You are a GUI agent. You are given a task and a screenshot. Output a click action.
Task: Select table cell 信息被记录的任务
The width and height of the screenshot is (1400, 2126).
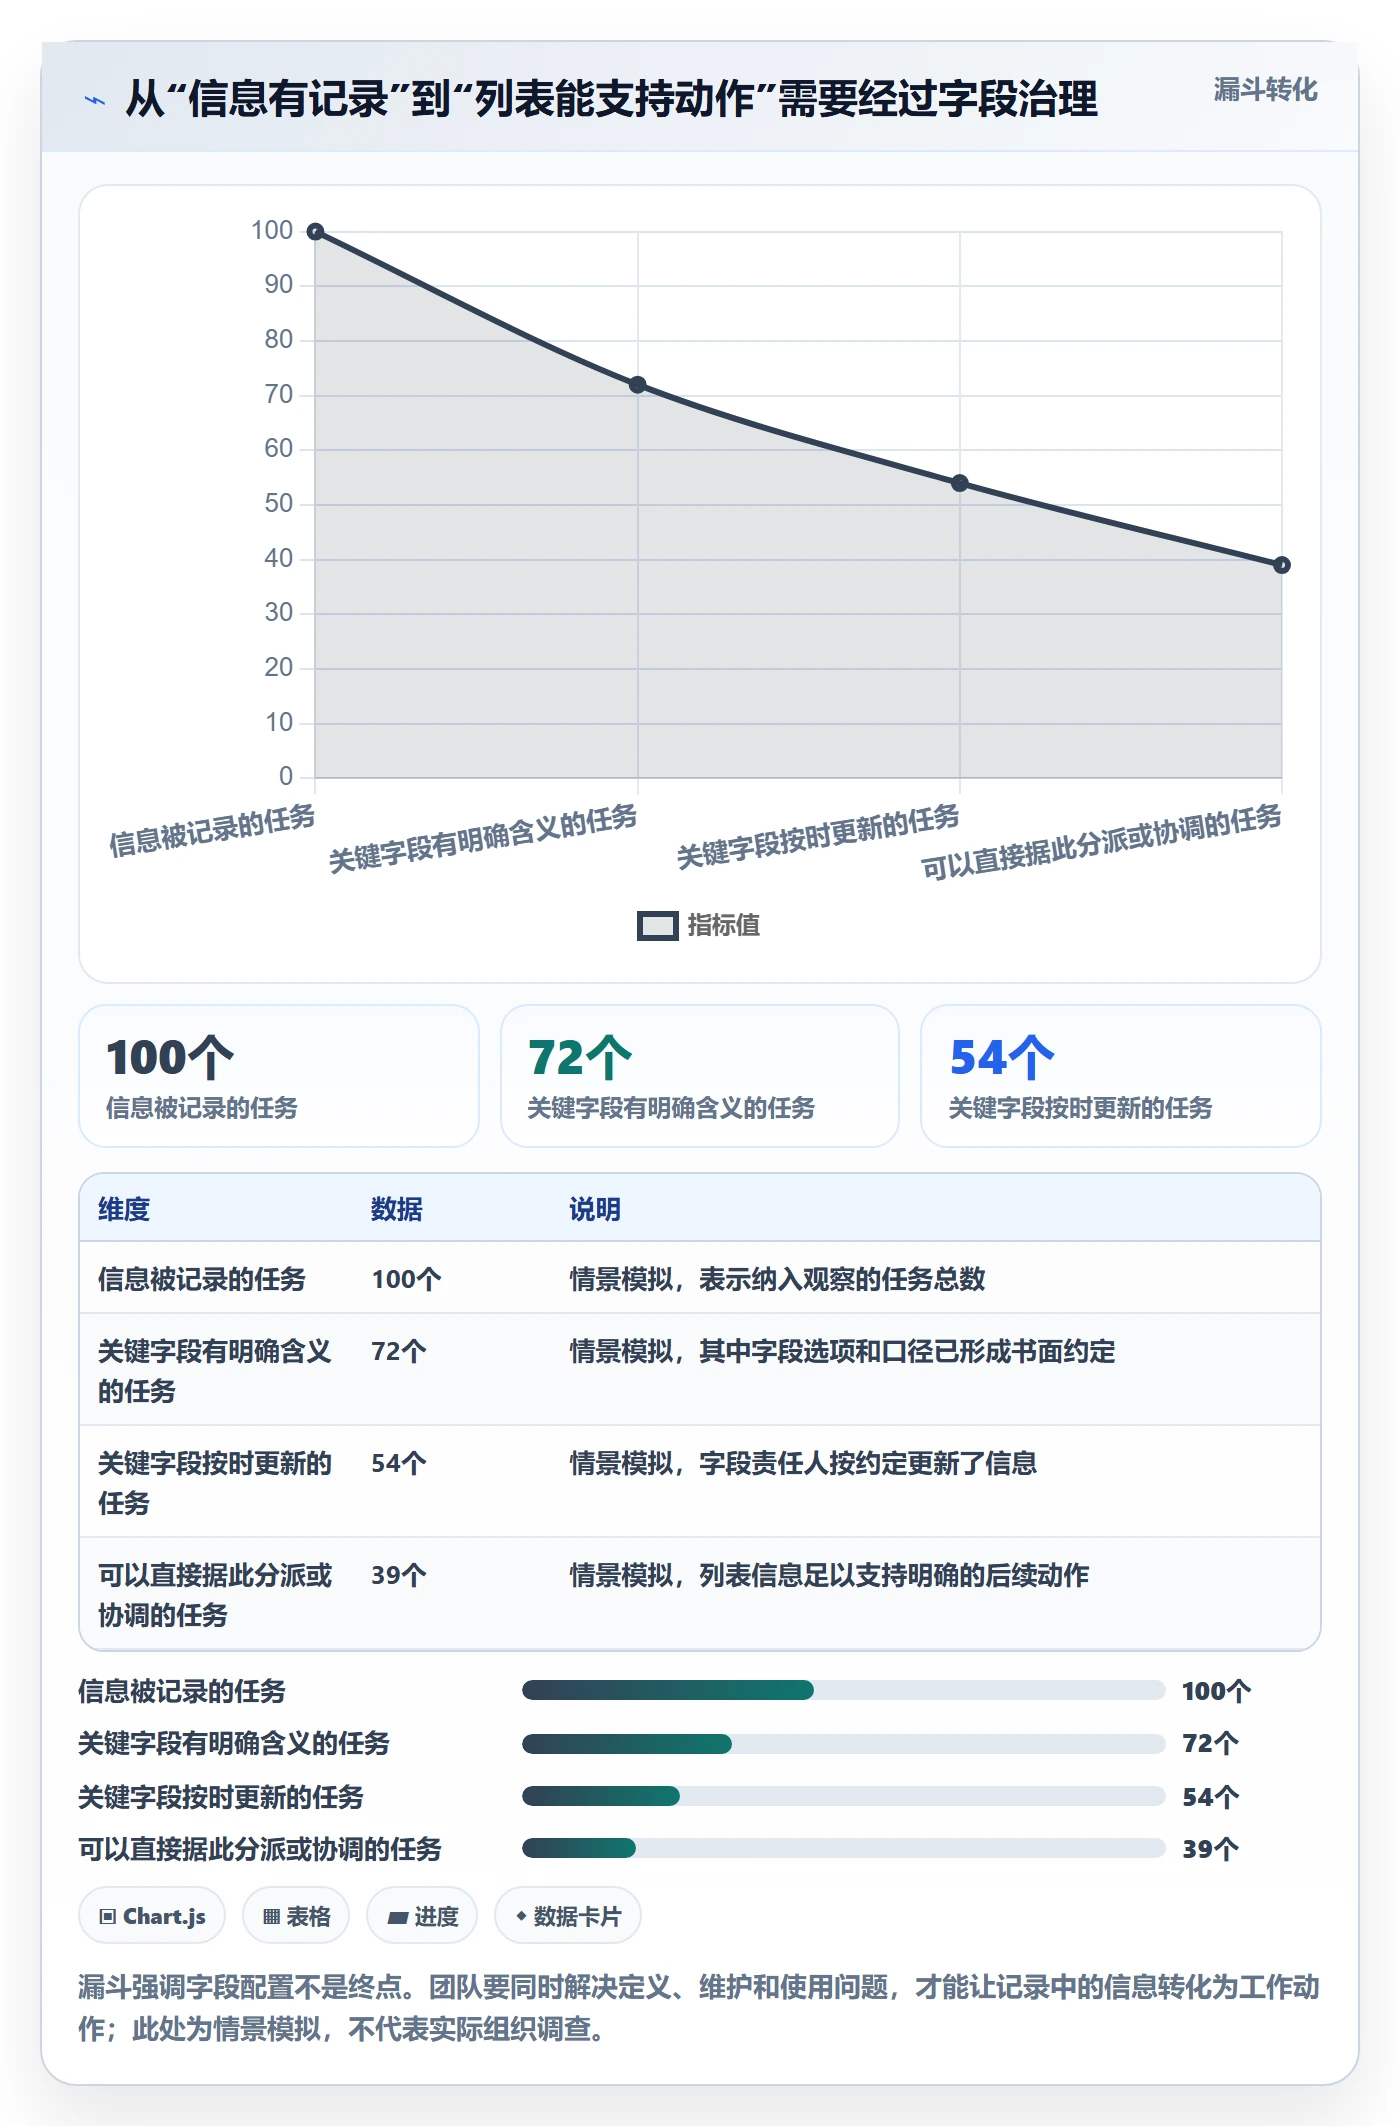pos(202,1279)
